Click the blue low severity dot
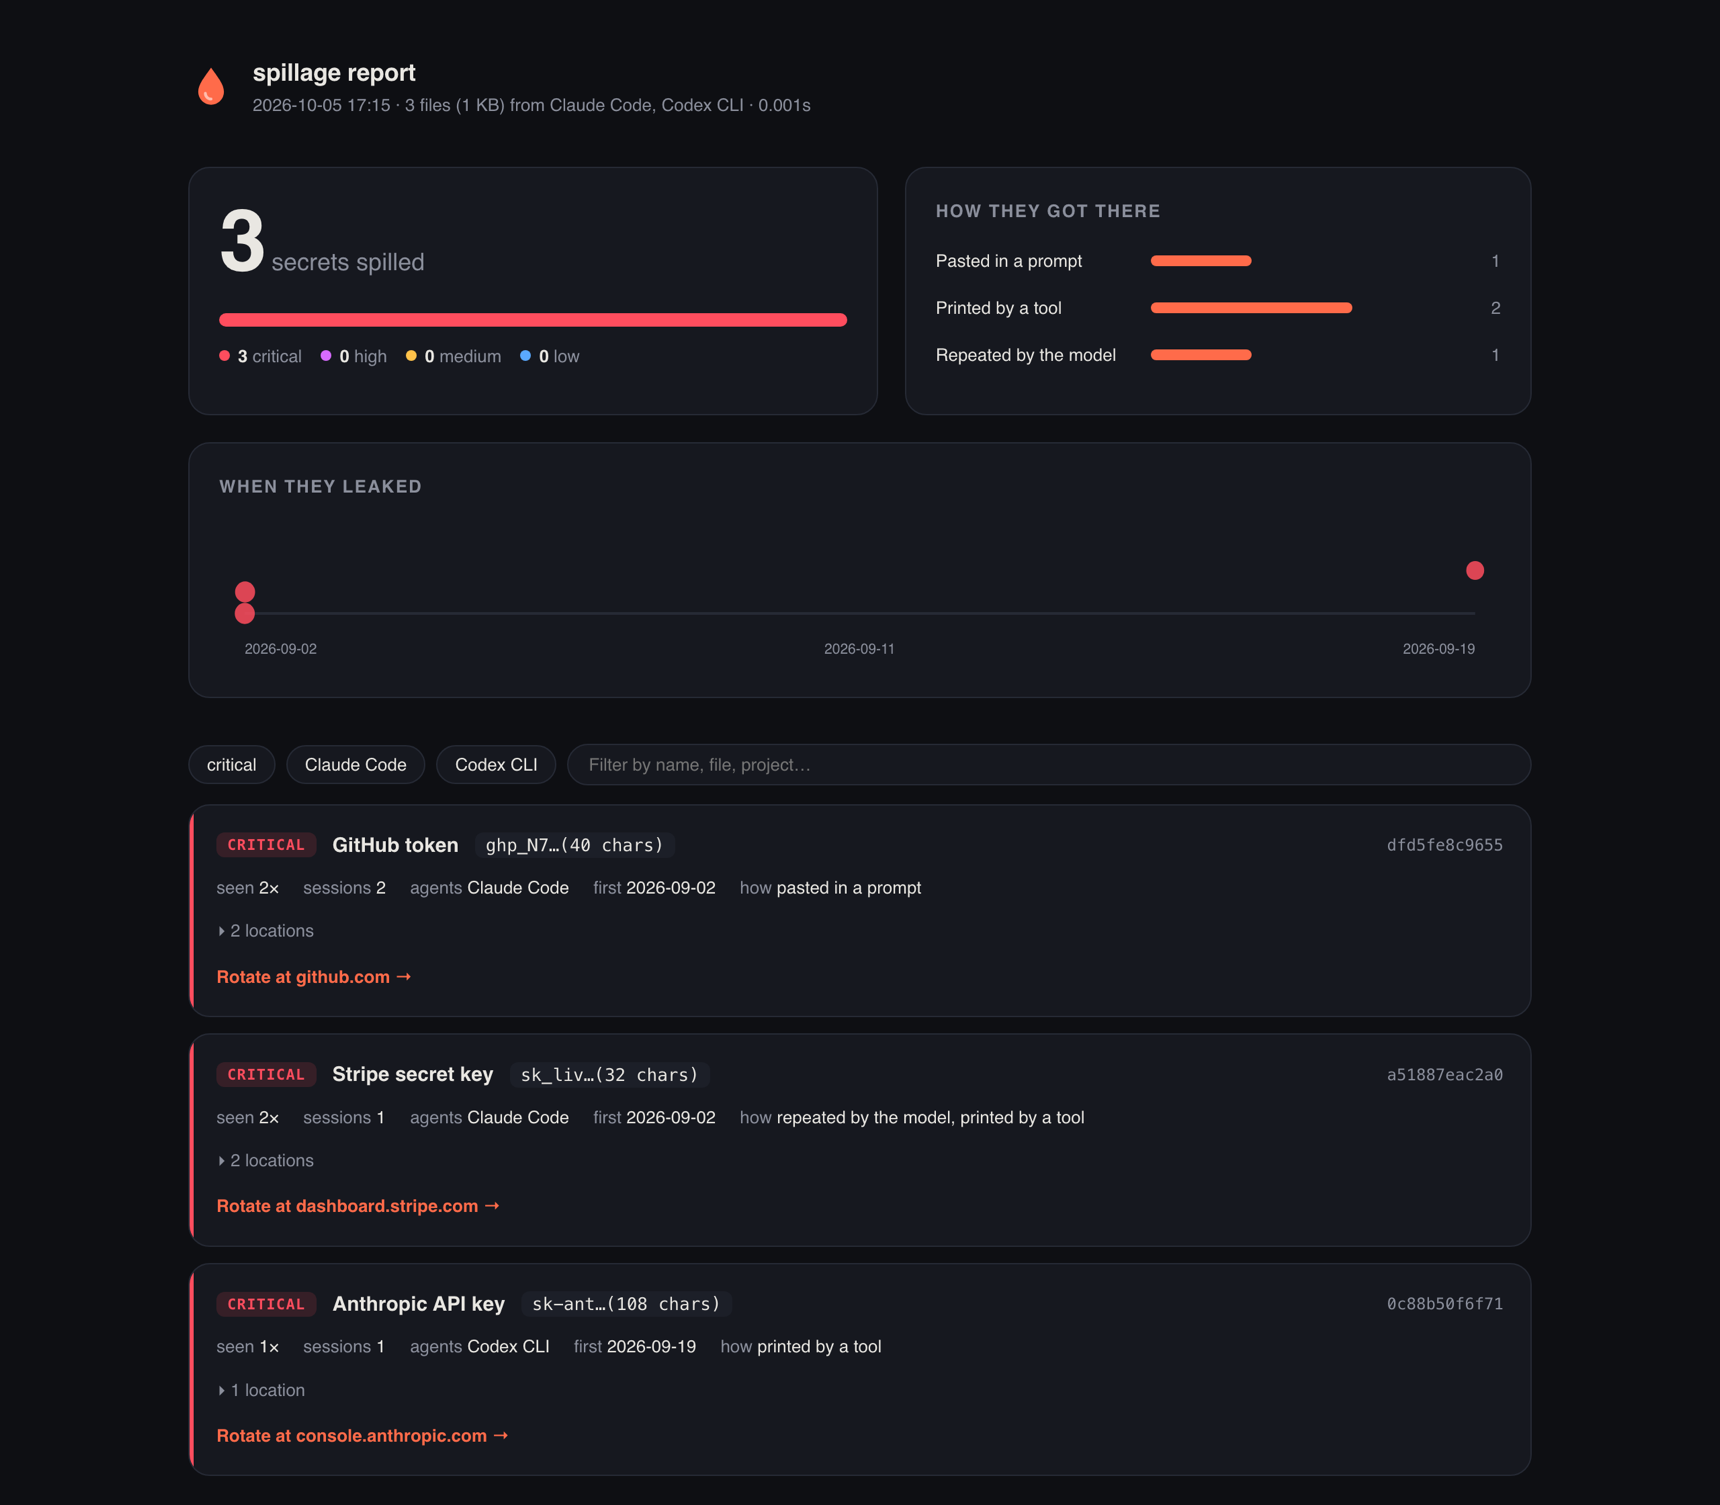This screenshot has width=1720, height=1505. coord(526,356)
